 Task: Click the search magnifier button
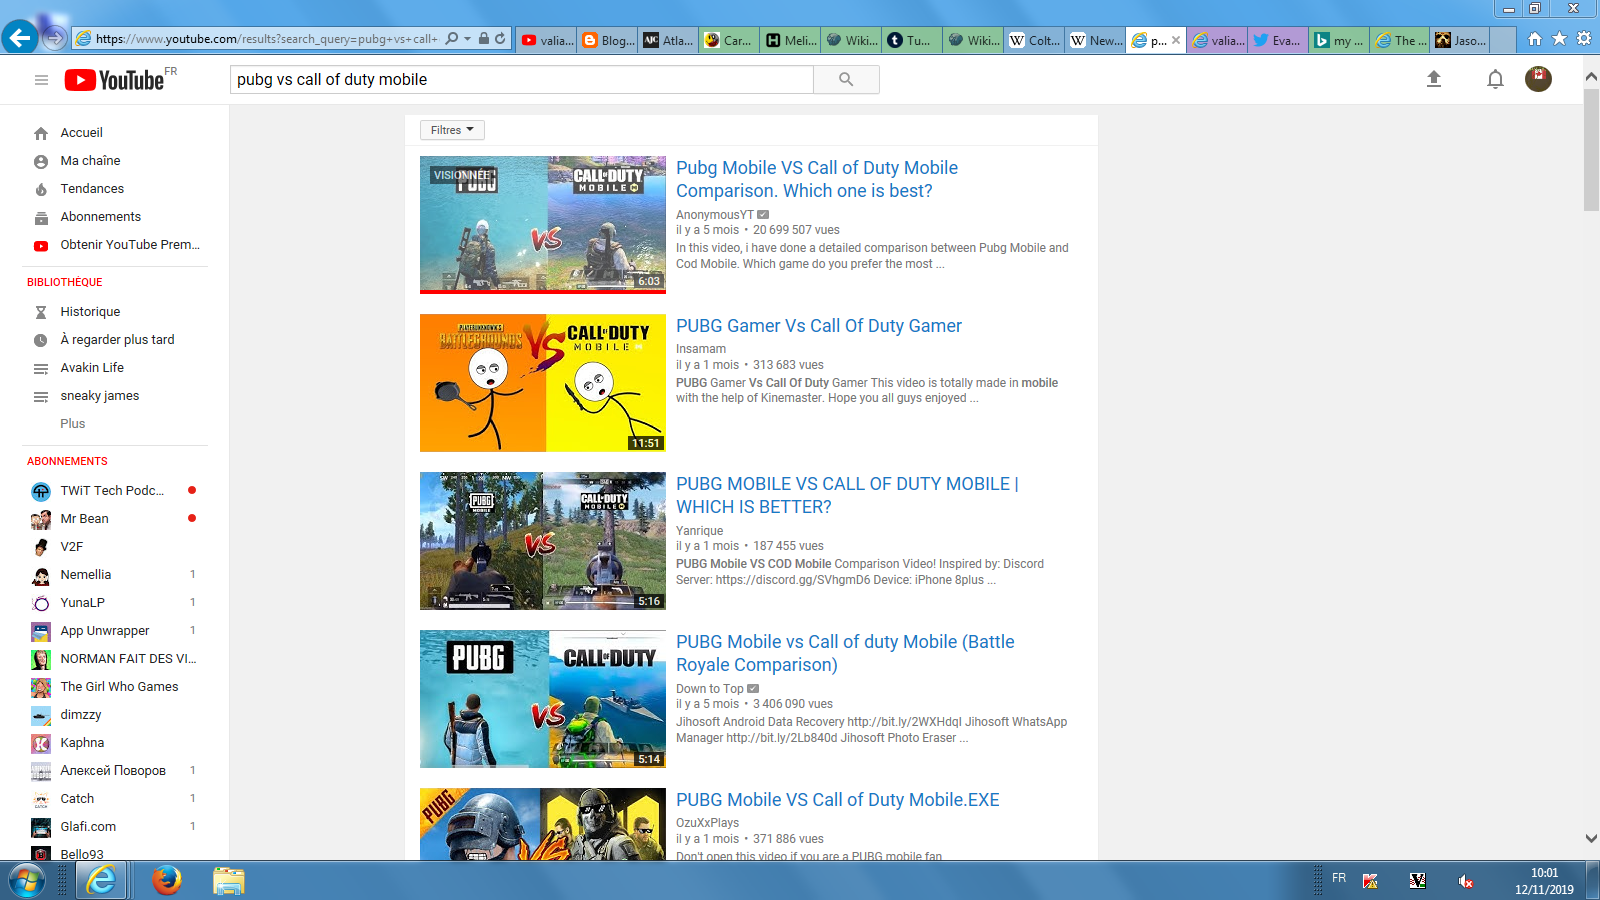846,80
